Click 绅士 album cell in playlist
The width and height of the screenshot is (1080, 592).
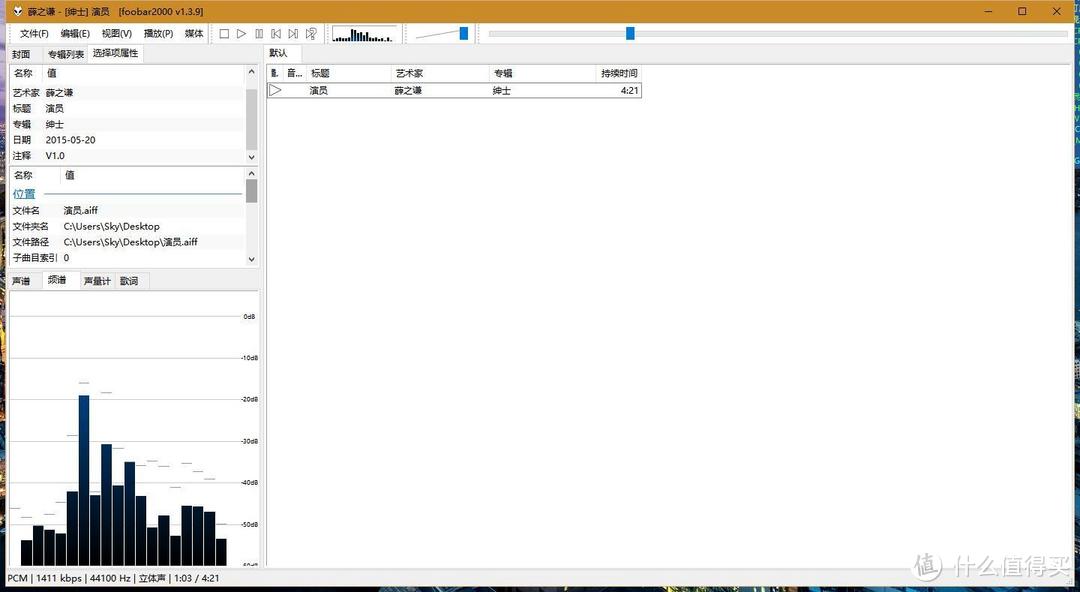[x=501, y=90]
